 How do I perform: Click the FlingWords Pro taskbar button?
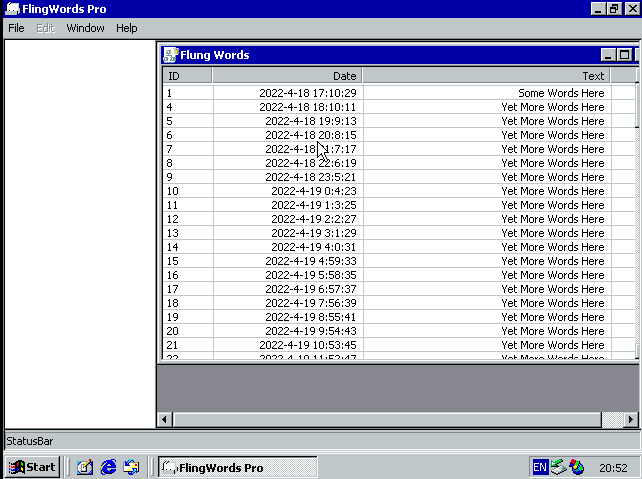(x=237, y=467)
